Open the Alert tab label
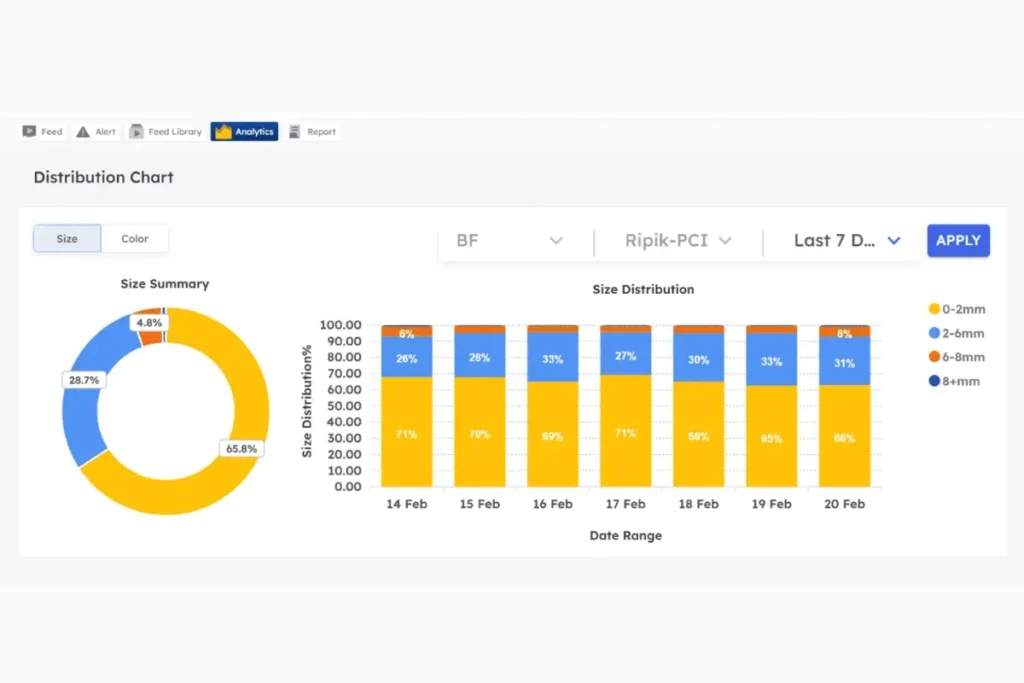Screen dimensions: 1024x683 pos(105,132)
